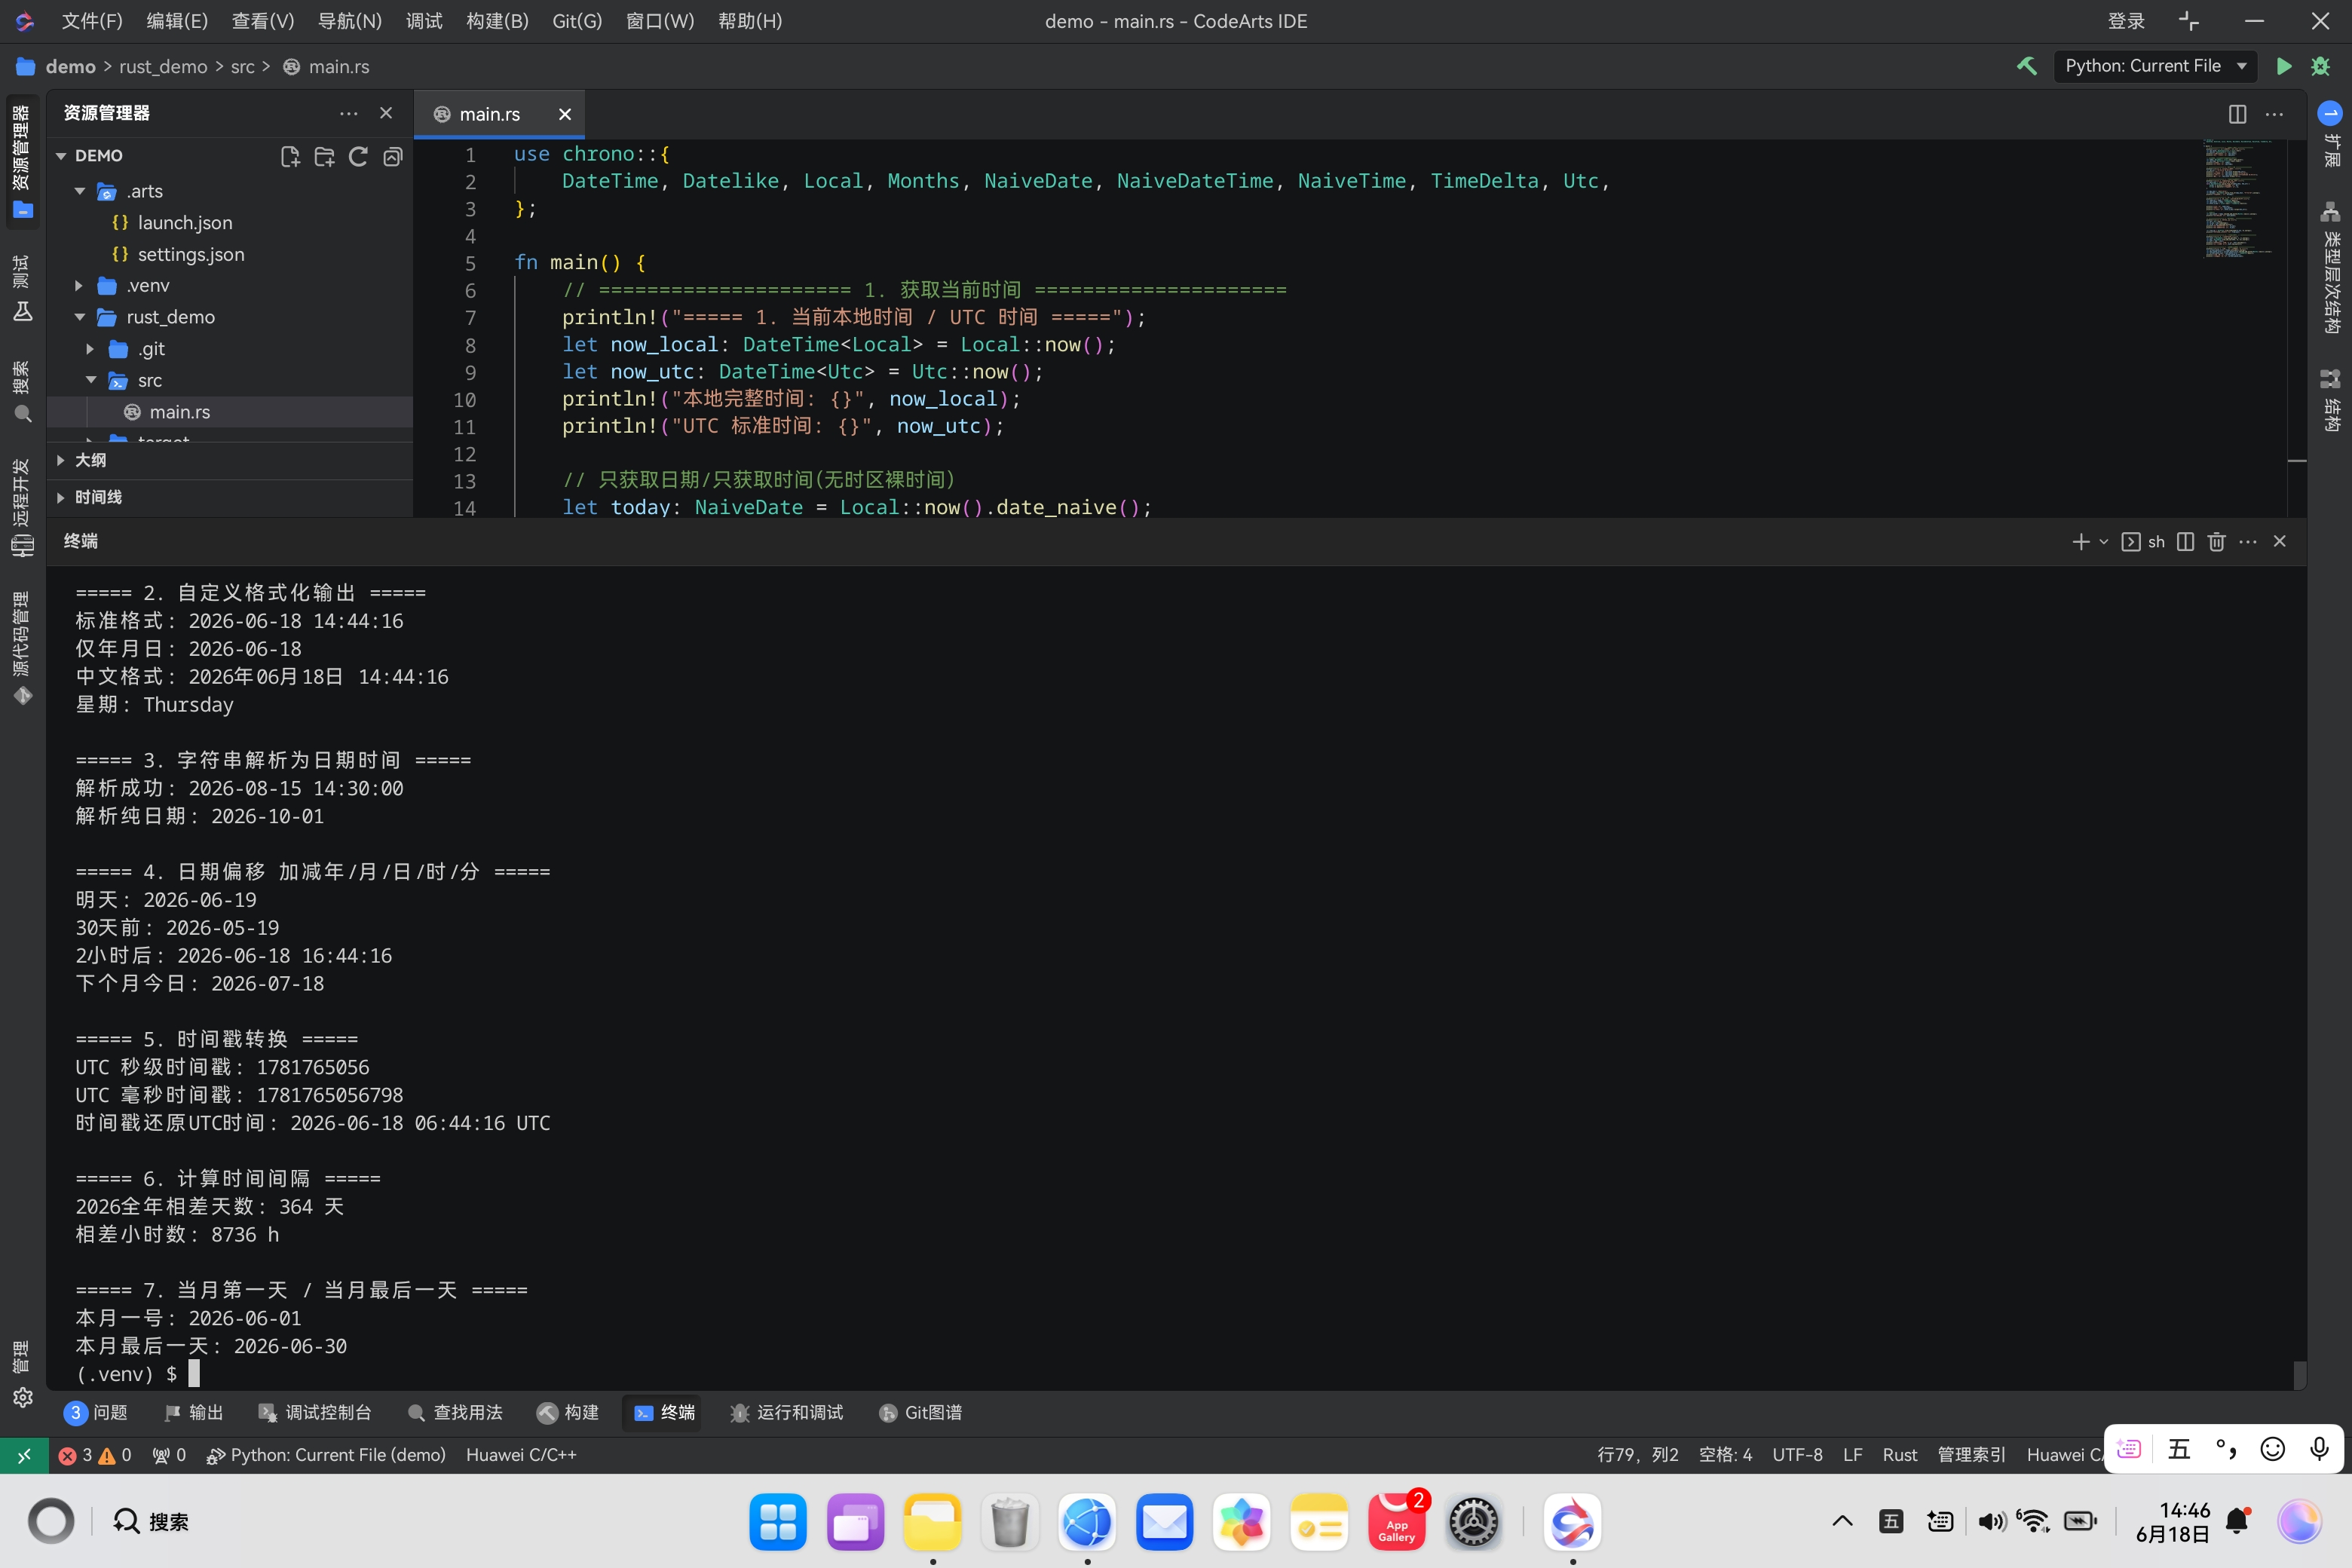
Task: Open the run configuration dropdown Python: Current File
Action: 2155,66
